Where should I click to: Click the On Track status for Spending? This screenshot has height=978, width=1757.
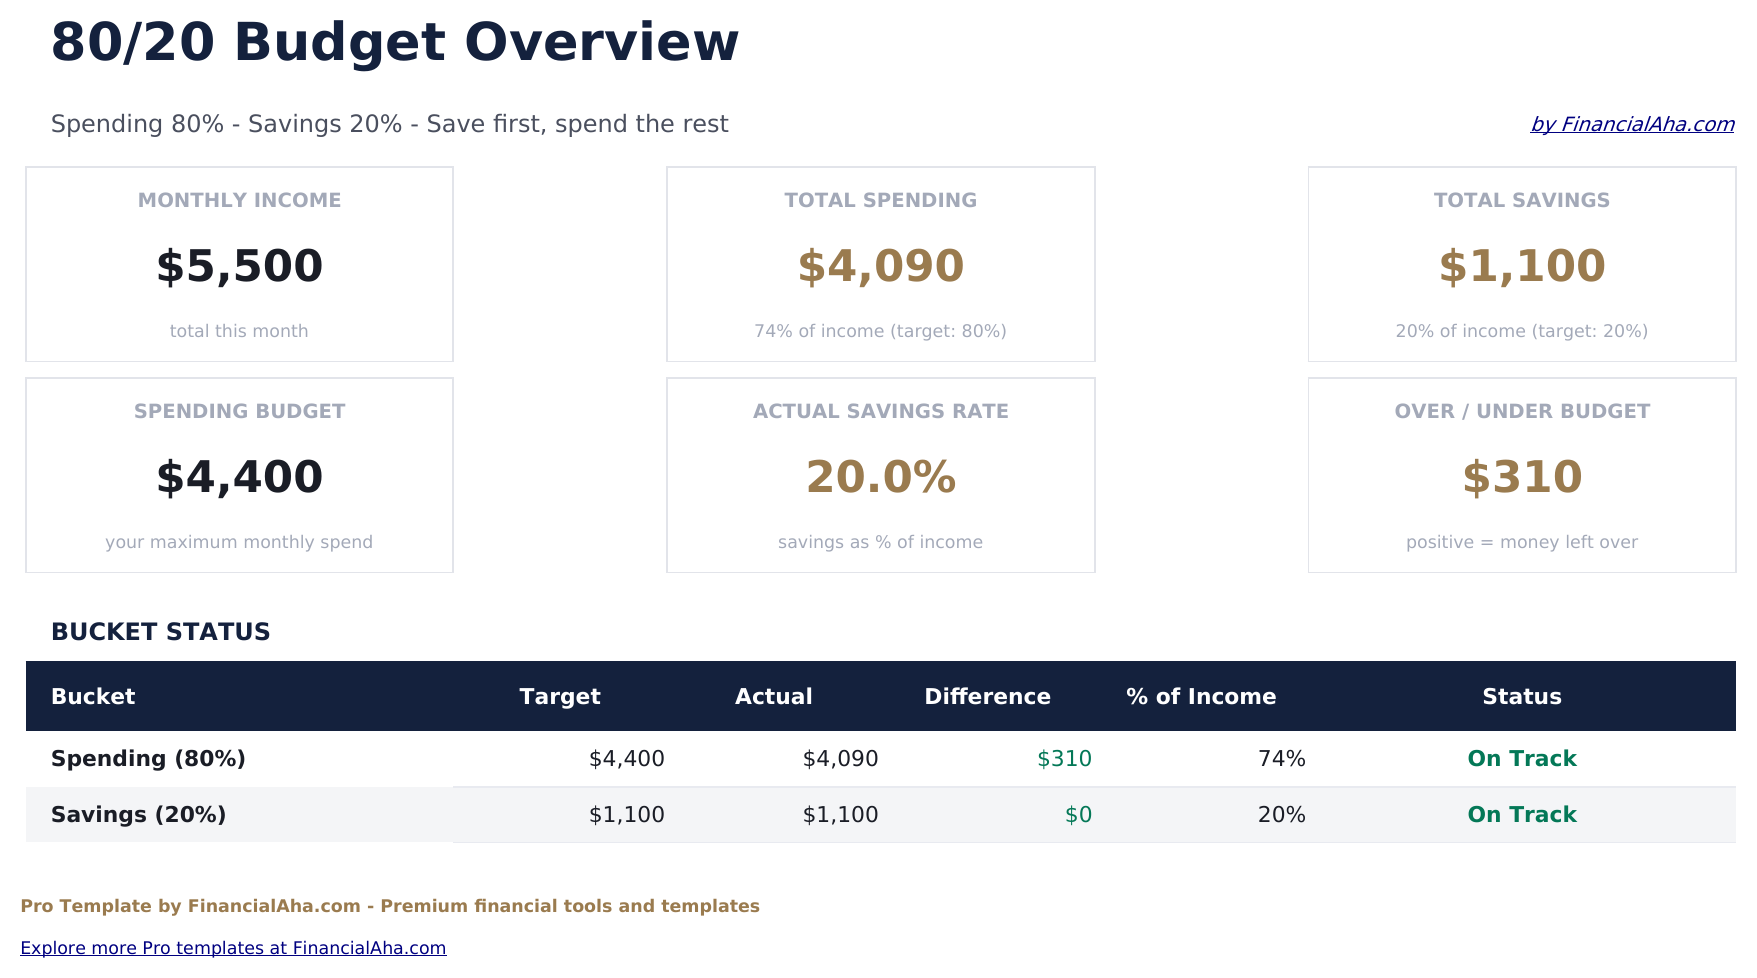tap(1521, 758)
